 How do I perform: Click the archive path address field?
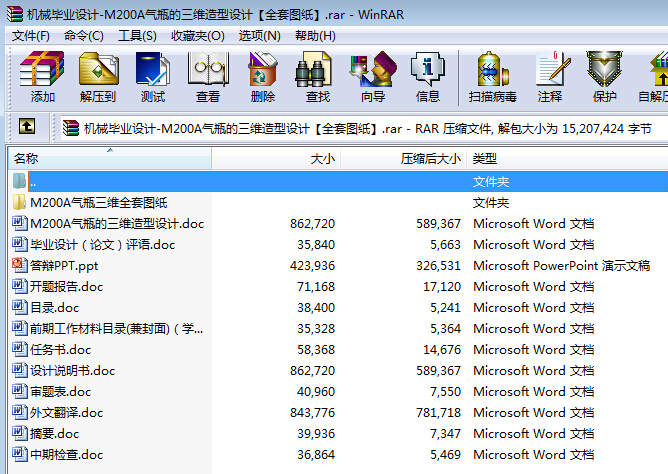[x=364, y=128]
